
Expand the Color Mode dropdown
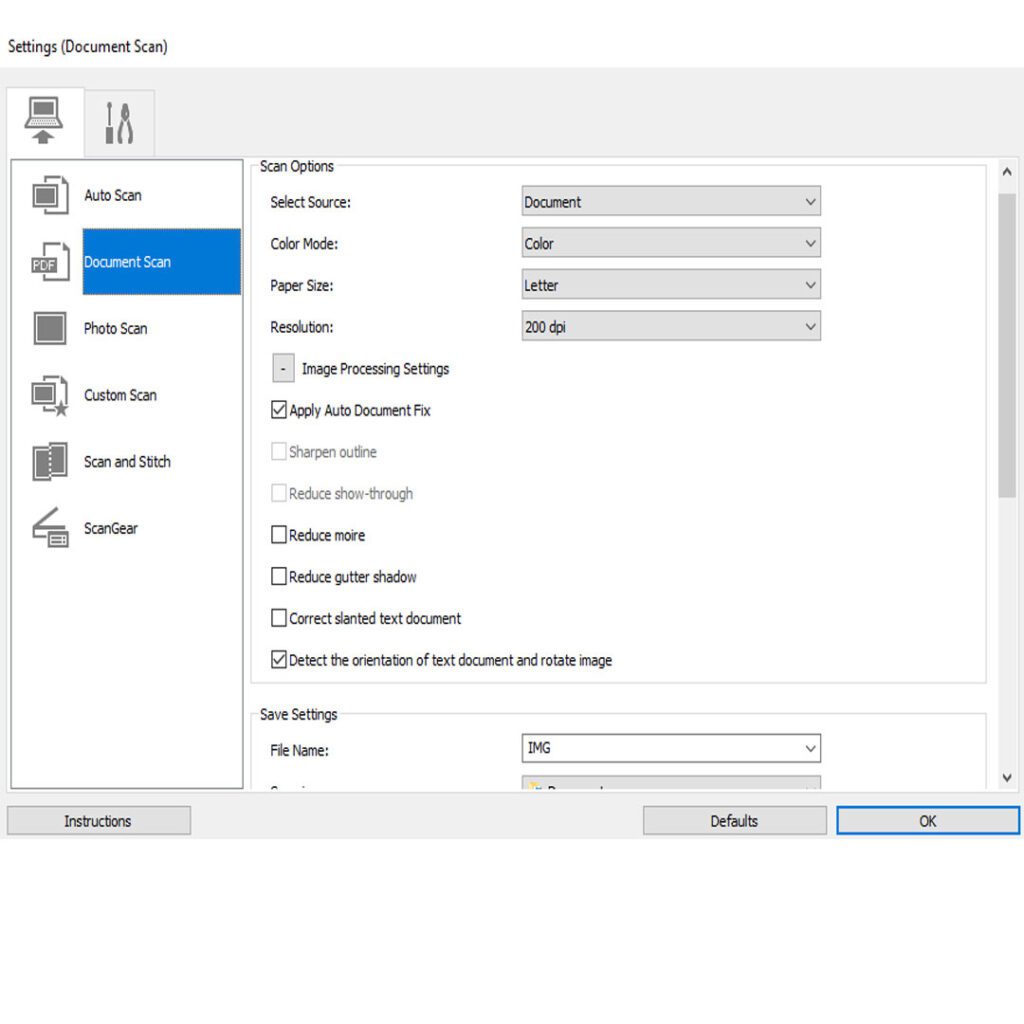tap(670, 243)
